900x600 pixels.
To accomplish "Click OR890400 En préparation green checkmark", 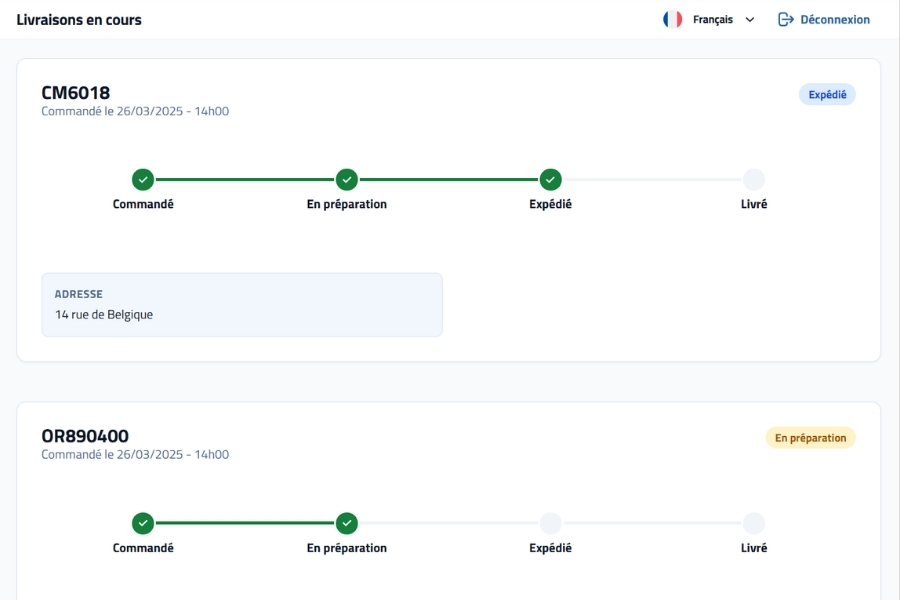I will pyautogui.click(x=347, y=523).
